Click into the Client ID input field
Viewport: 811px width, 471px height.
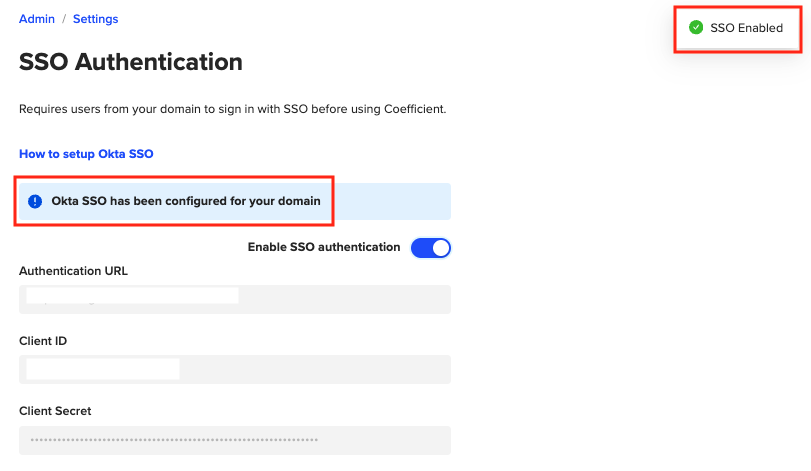tap(235, 369)
